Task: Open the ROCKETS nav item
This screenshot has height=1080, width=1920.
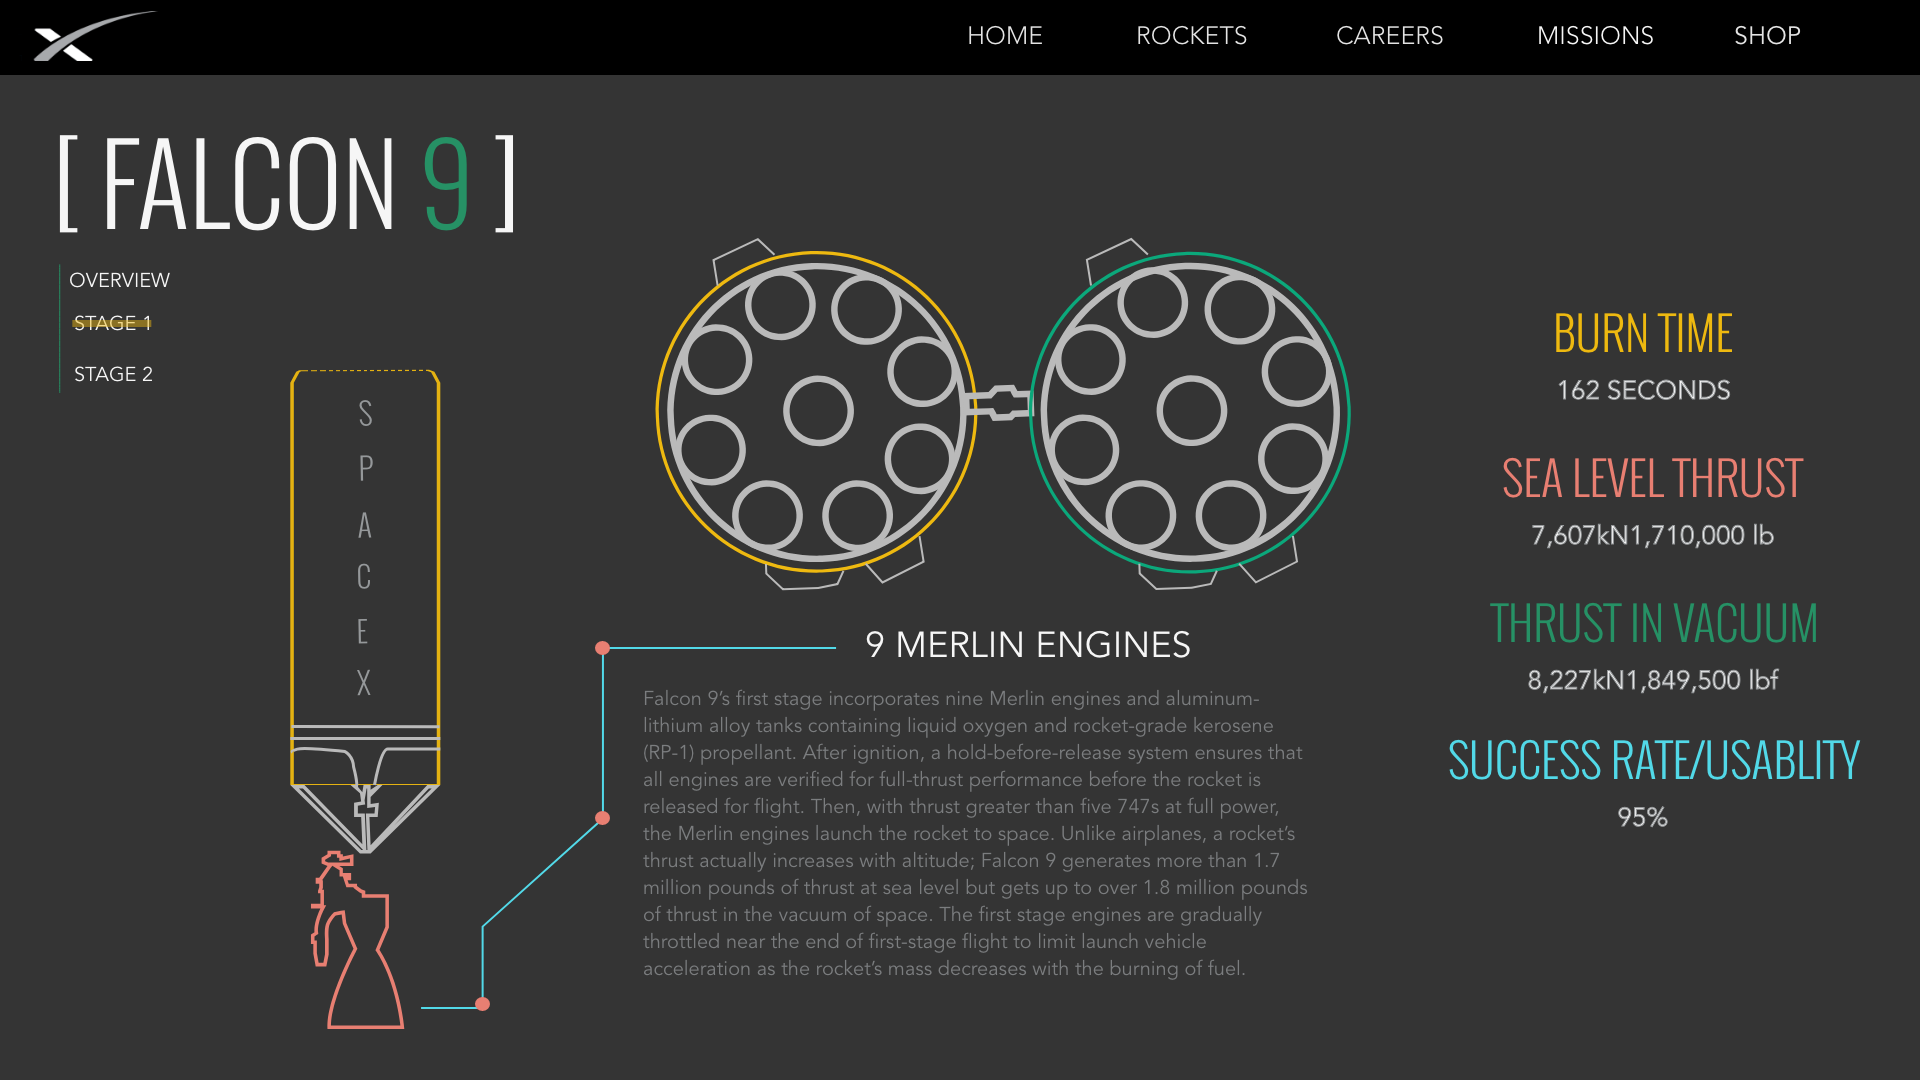Action: (1191, 36)
